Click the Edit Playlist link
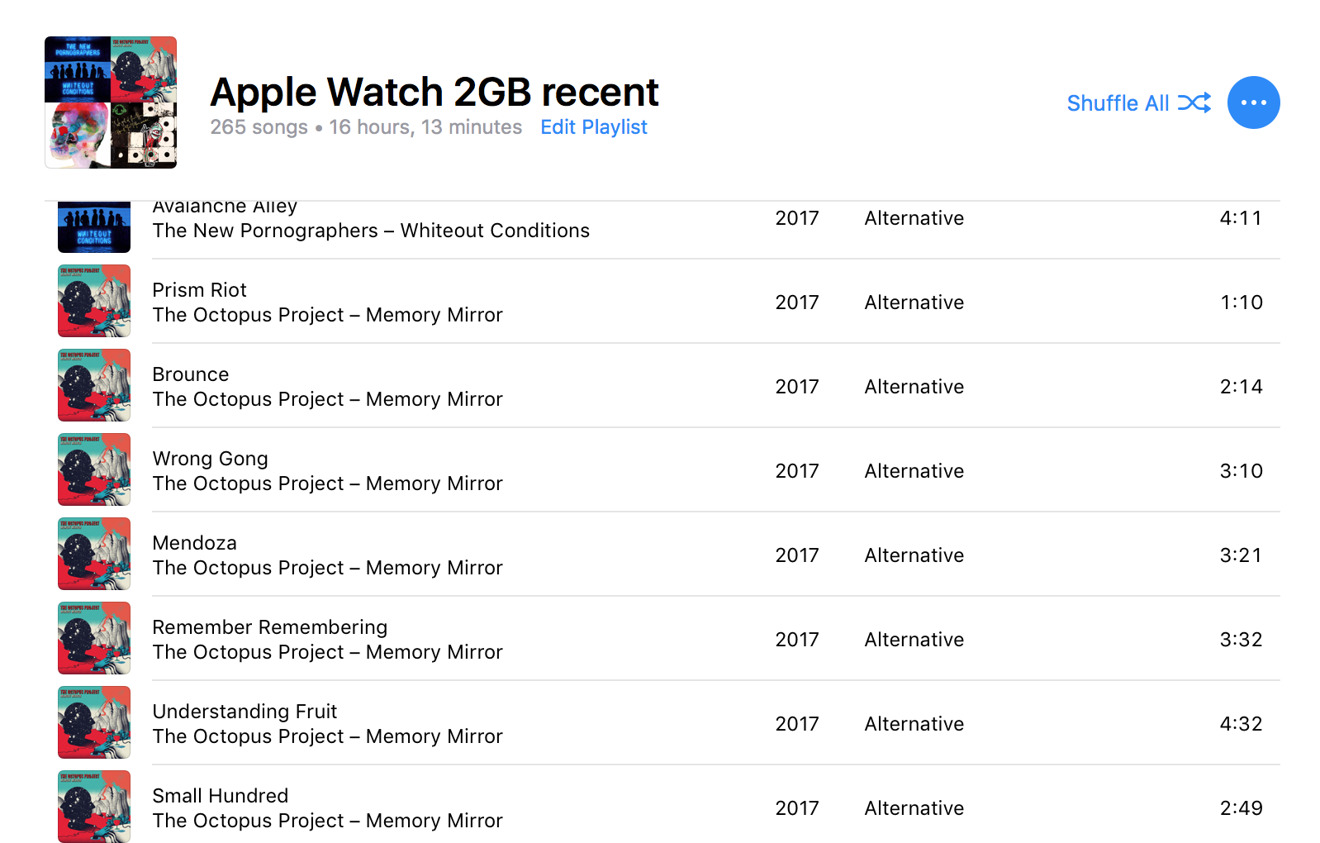Image resolution: width=1320 pixels, height=843 pixels. (x=594, y=127)
